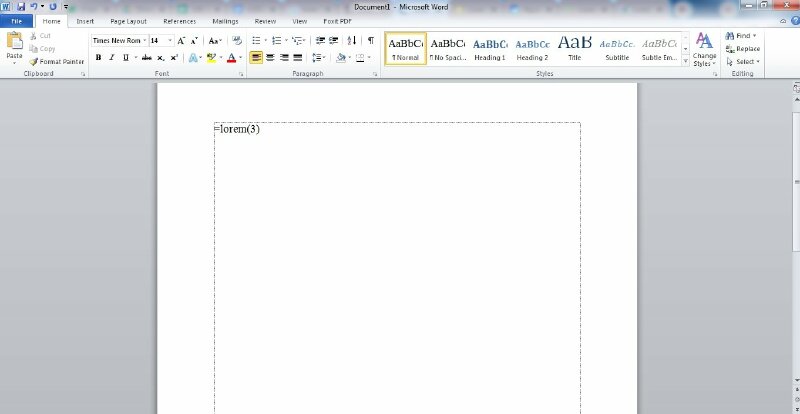Toggle Subscript formatting
Image resolution: width=800 pixels, height=414 pixels.
click(x=160, y=58)
